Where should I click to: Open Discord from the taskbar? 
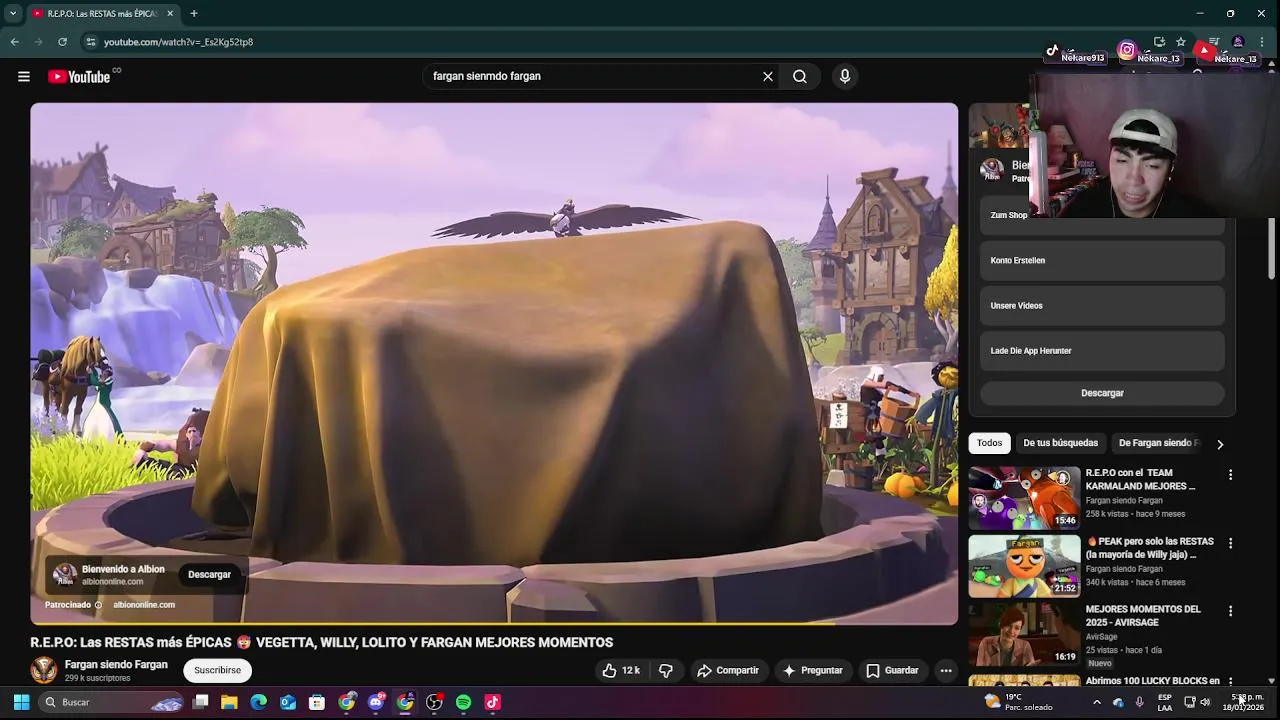[x=376, y=702]
